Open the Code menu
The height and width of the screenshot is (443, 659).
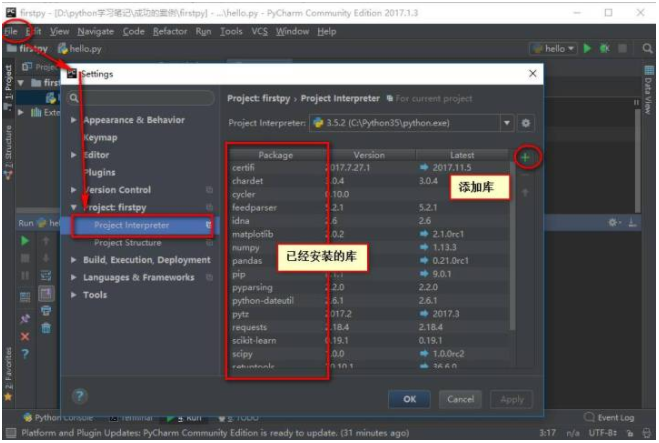(x=134, y=32)
